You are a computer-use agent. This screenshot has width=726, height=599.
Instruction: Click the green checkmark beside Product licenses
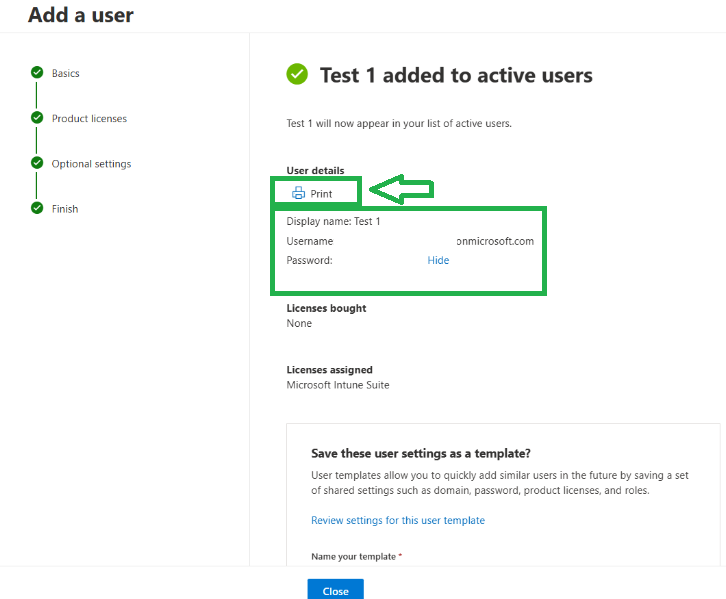(37, 118)
